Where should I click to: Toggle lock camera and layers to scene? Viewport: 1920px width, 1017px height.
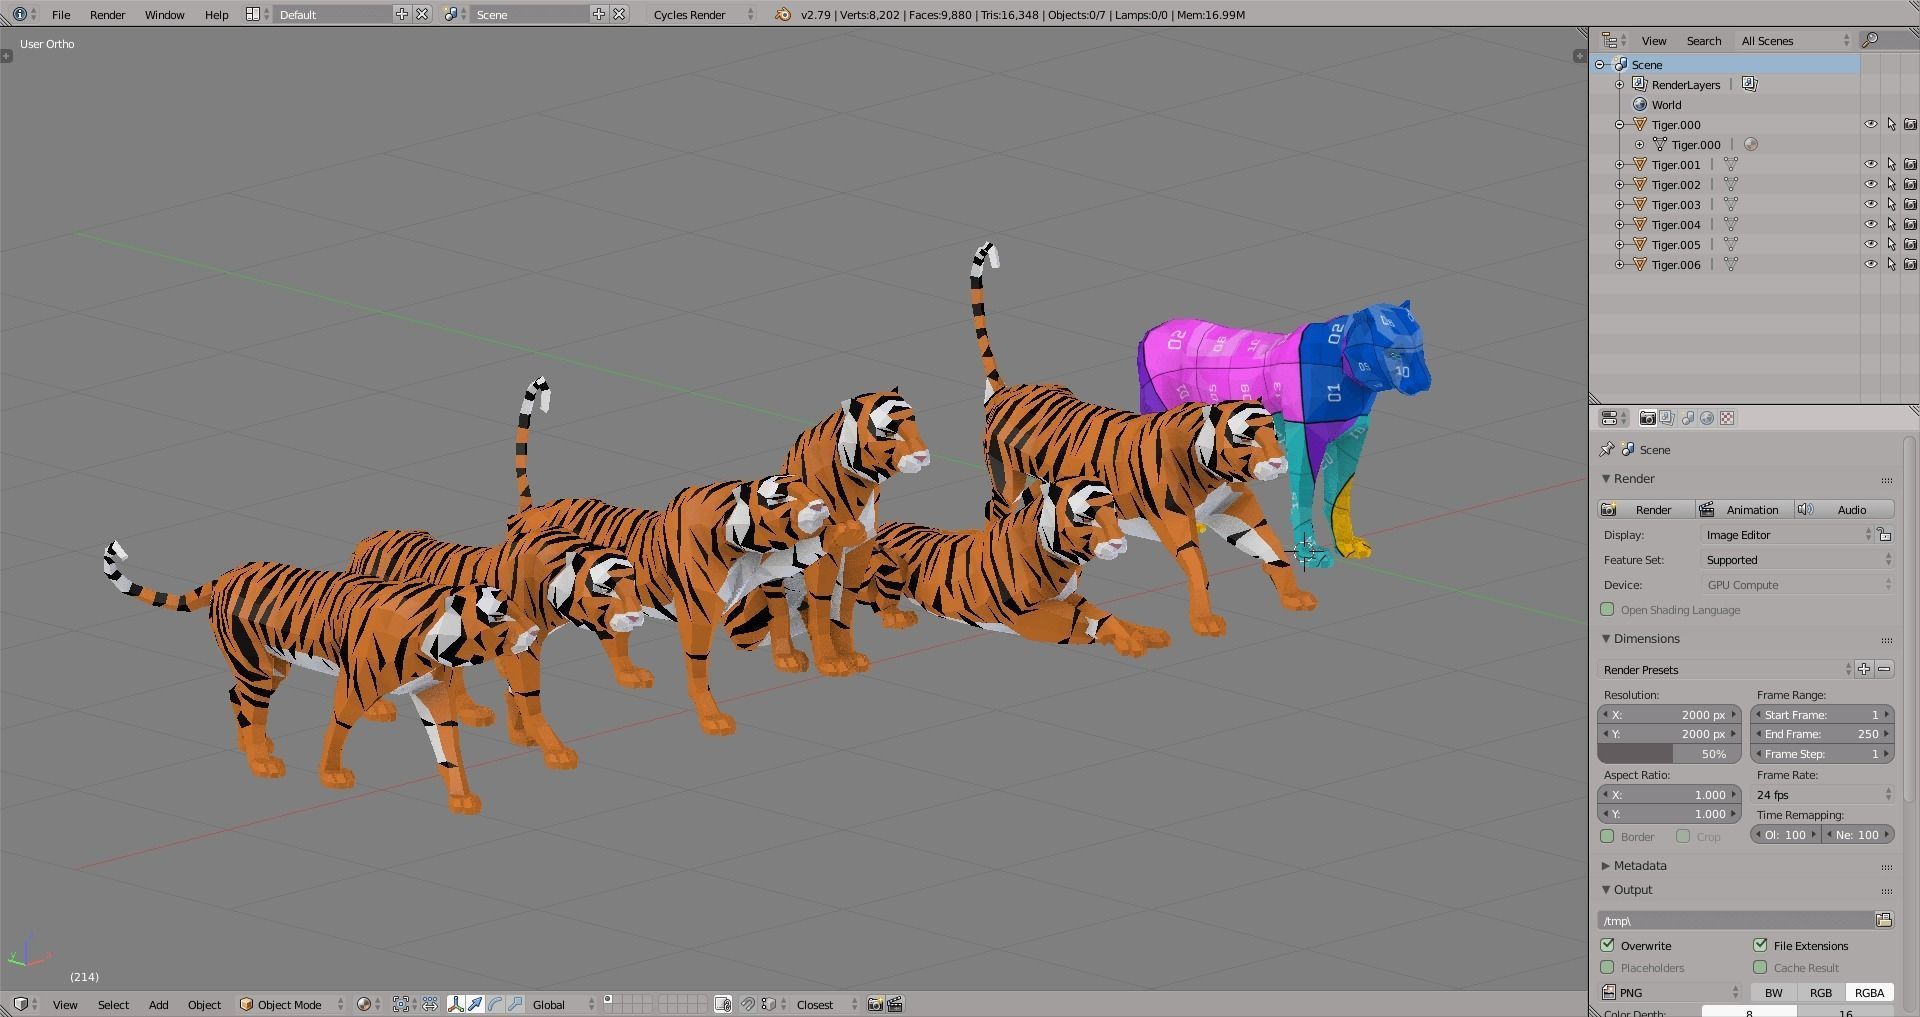723,1004
